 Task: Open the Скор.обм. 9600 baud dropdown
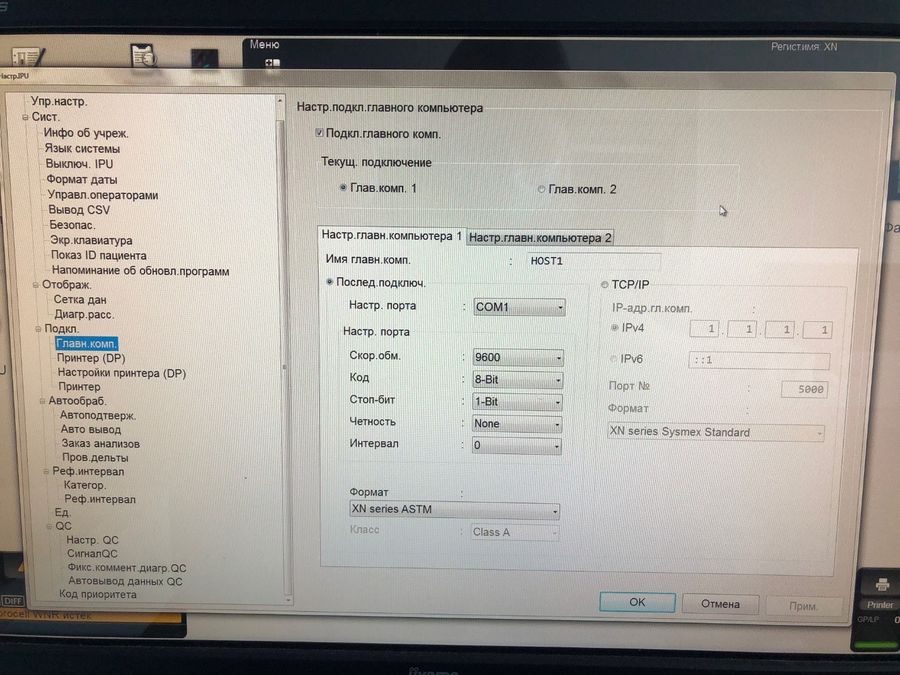517,357
